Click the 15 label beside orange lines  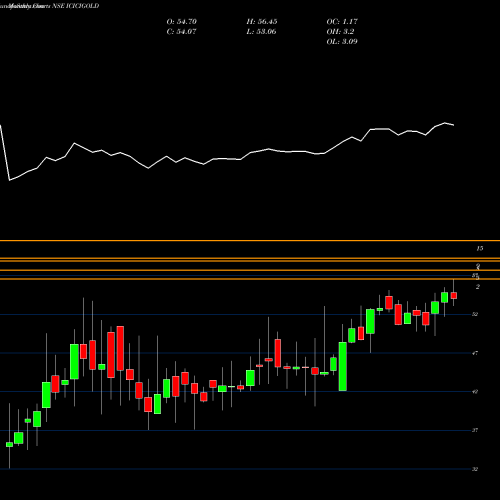[480, 248]
